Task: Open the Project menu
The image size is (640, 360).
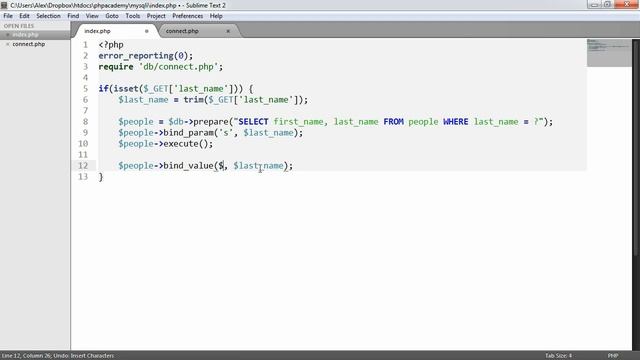Action: (156, 16)
